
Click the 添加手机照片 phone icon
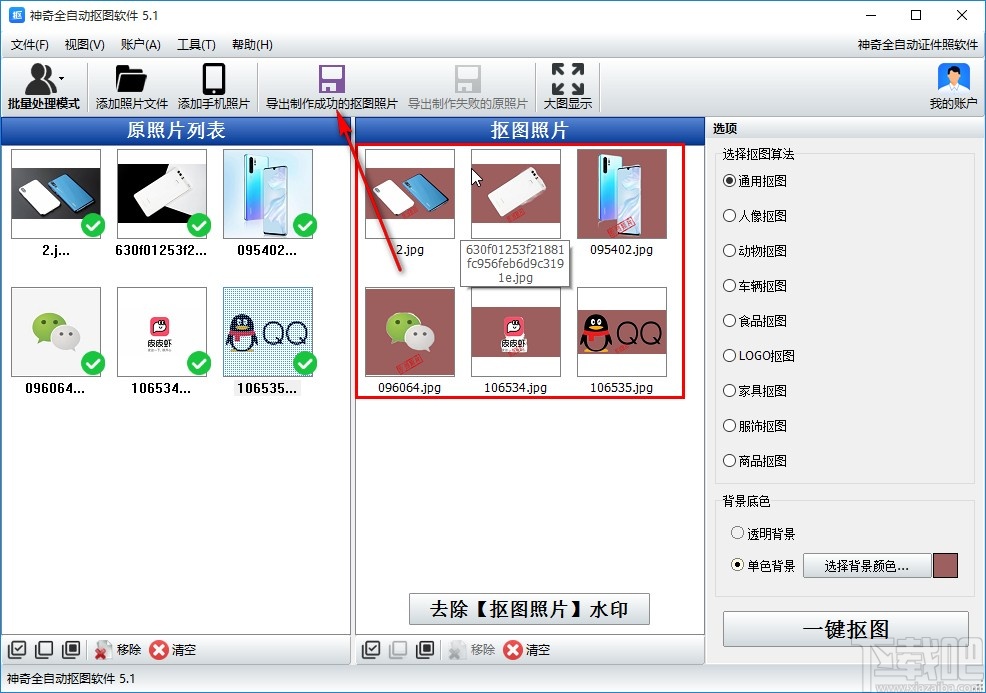pos(214,79)
